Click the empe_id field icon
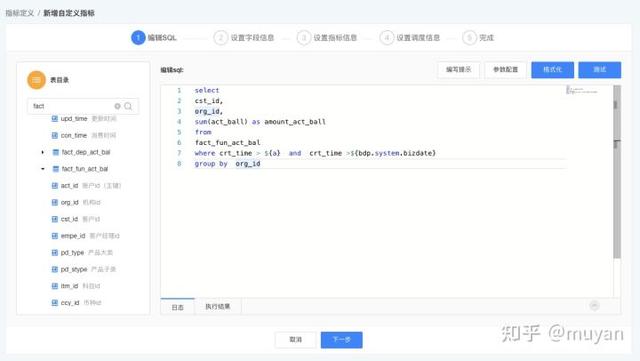The width and height of the screenshot is (640, 361). pyautogui.click(x=55, y=236)
